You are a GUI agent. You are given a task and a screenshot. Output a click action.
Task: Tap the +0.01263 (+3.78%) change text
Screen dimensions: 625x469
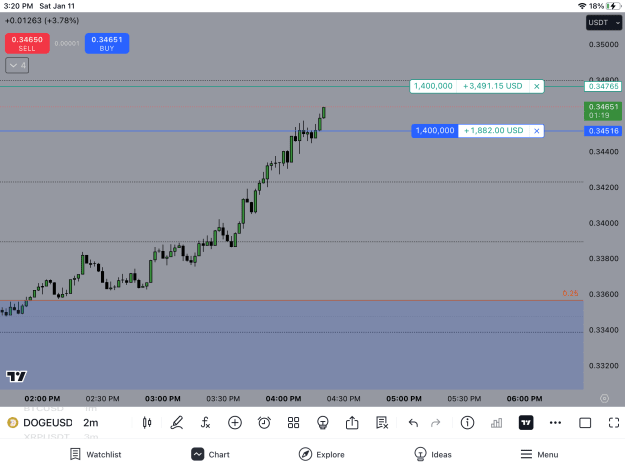(x=42, y=20)
